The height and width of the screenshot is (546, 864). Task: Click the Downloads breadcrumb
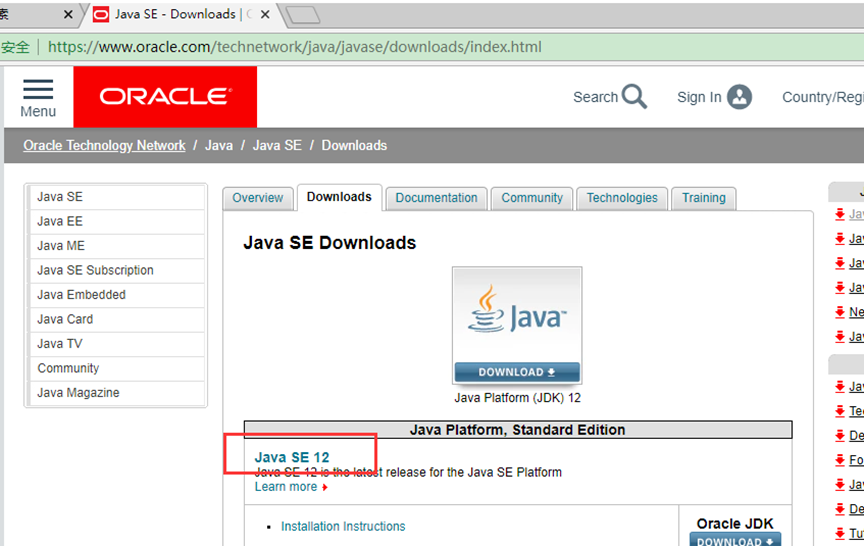(354, 145)
